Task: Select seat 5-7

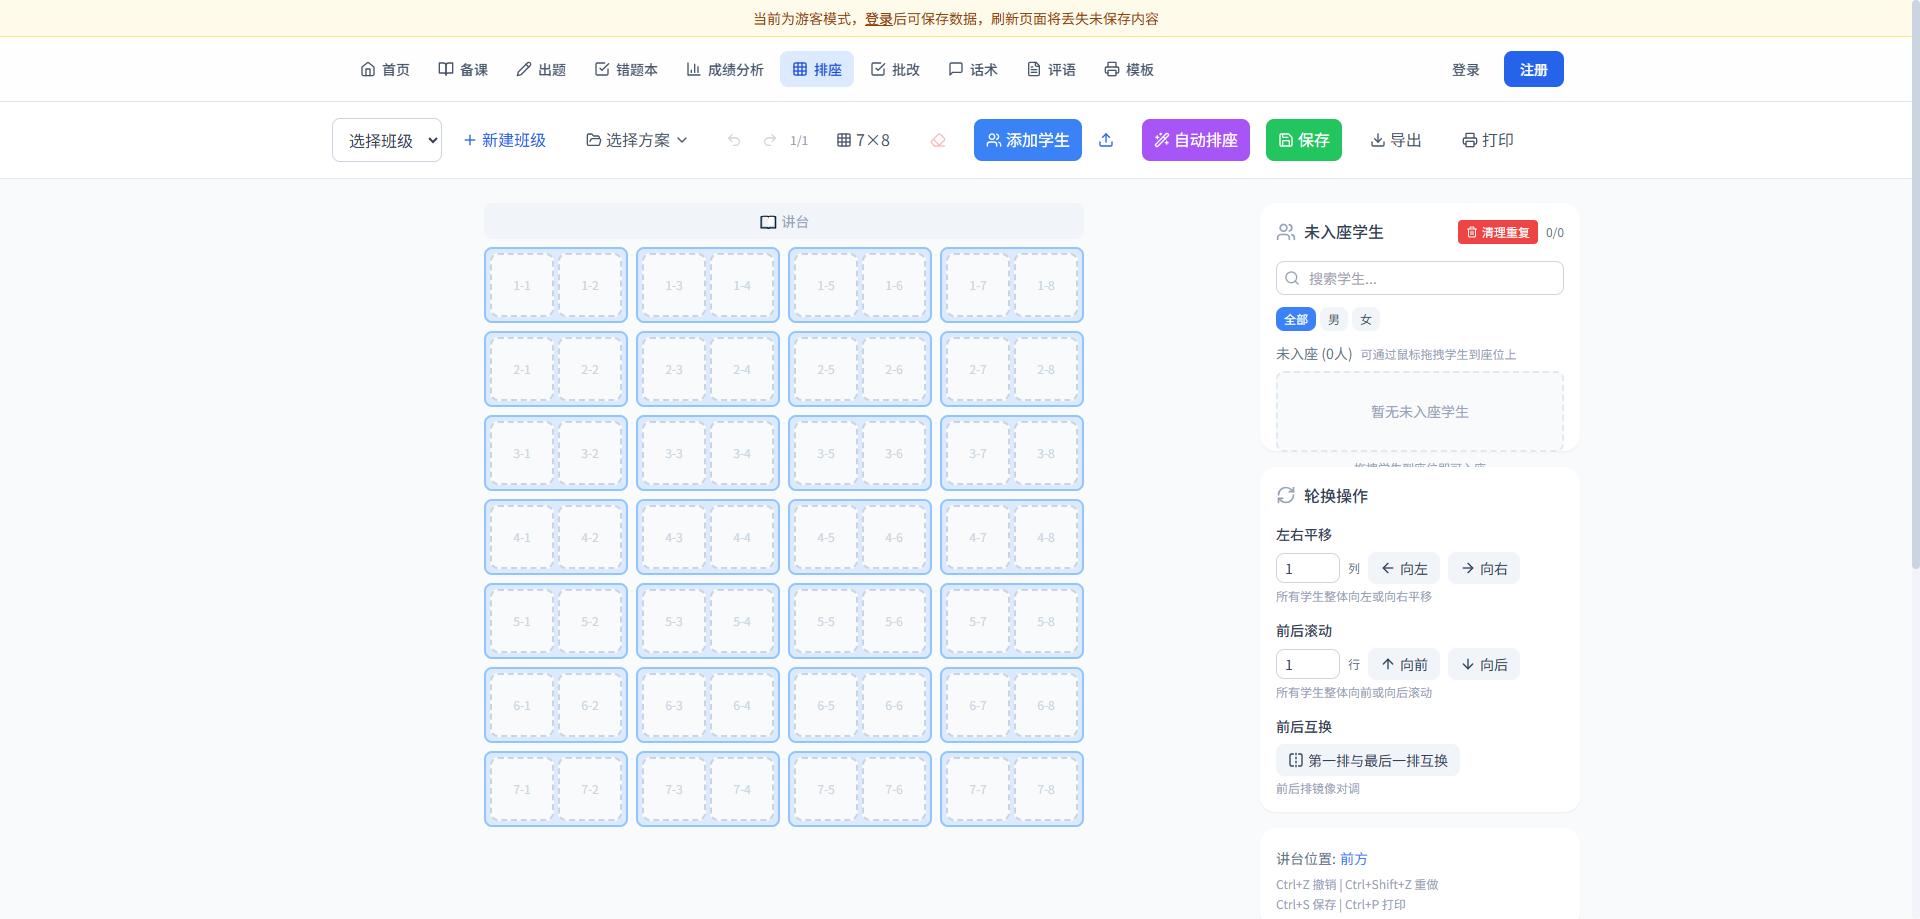Action: [x=978, y=621]
